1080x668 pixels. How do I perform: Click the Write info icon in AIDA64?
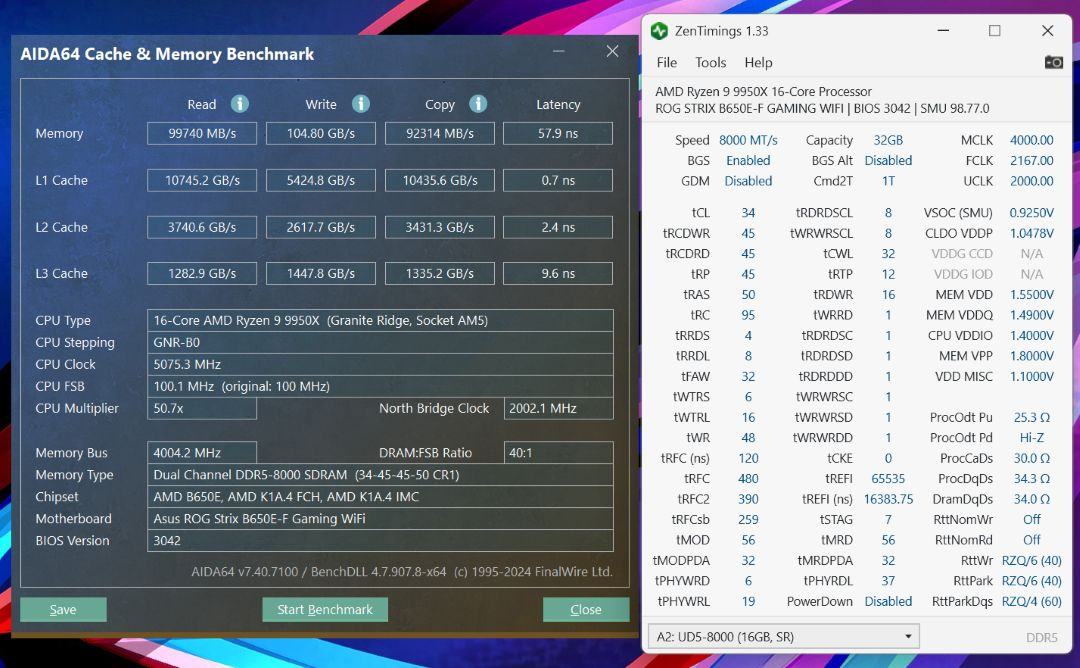pyautogui.click(x=361, y=104)
